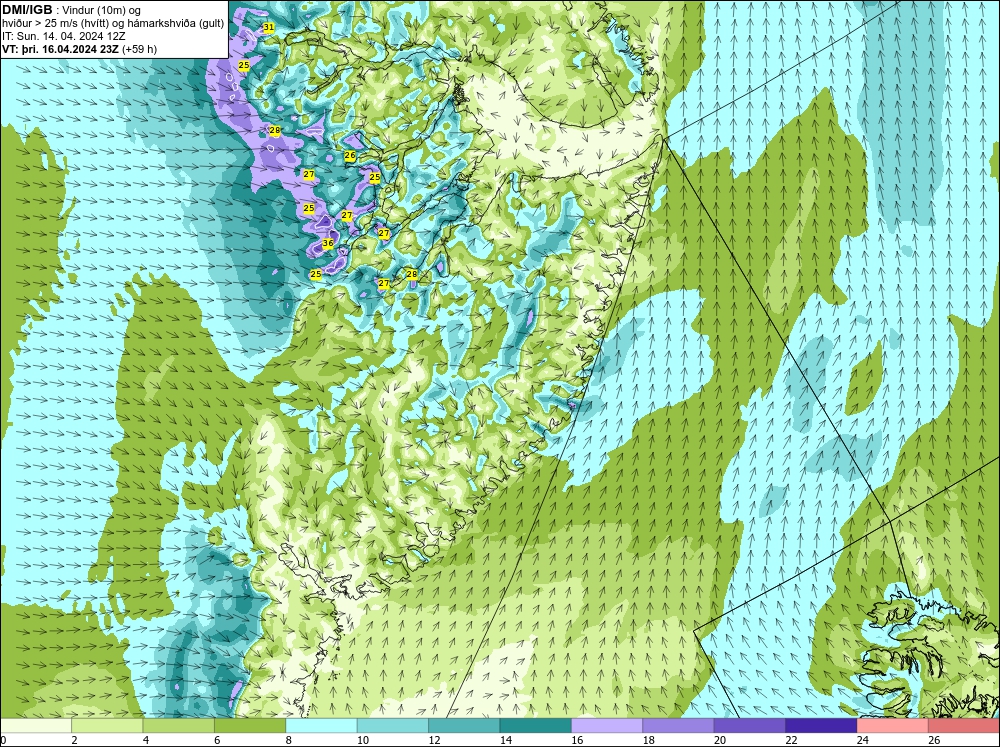This screenshot has height=747, width=1000.
Task: Click the legend scale number 0
Action: (4, 740)
